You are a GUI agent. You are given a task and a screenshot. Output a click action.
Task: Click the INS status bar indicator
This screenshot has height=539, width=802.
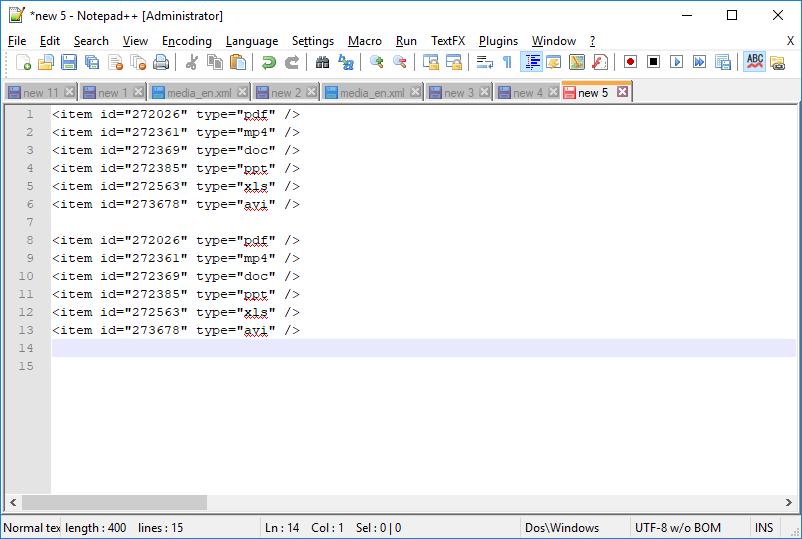point(764,528)
